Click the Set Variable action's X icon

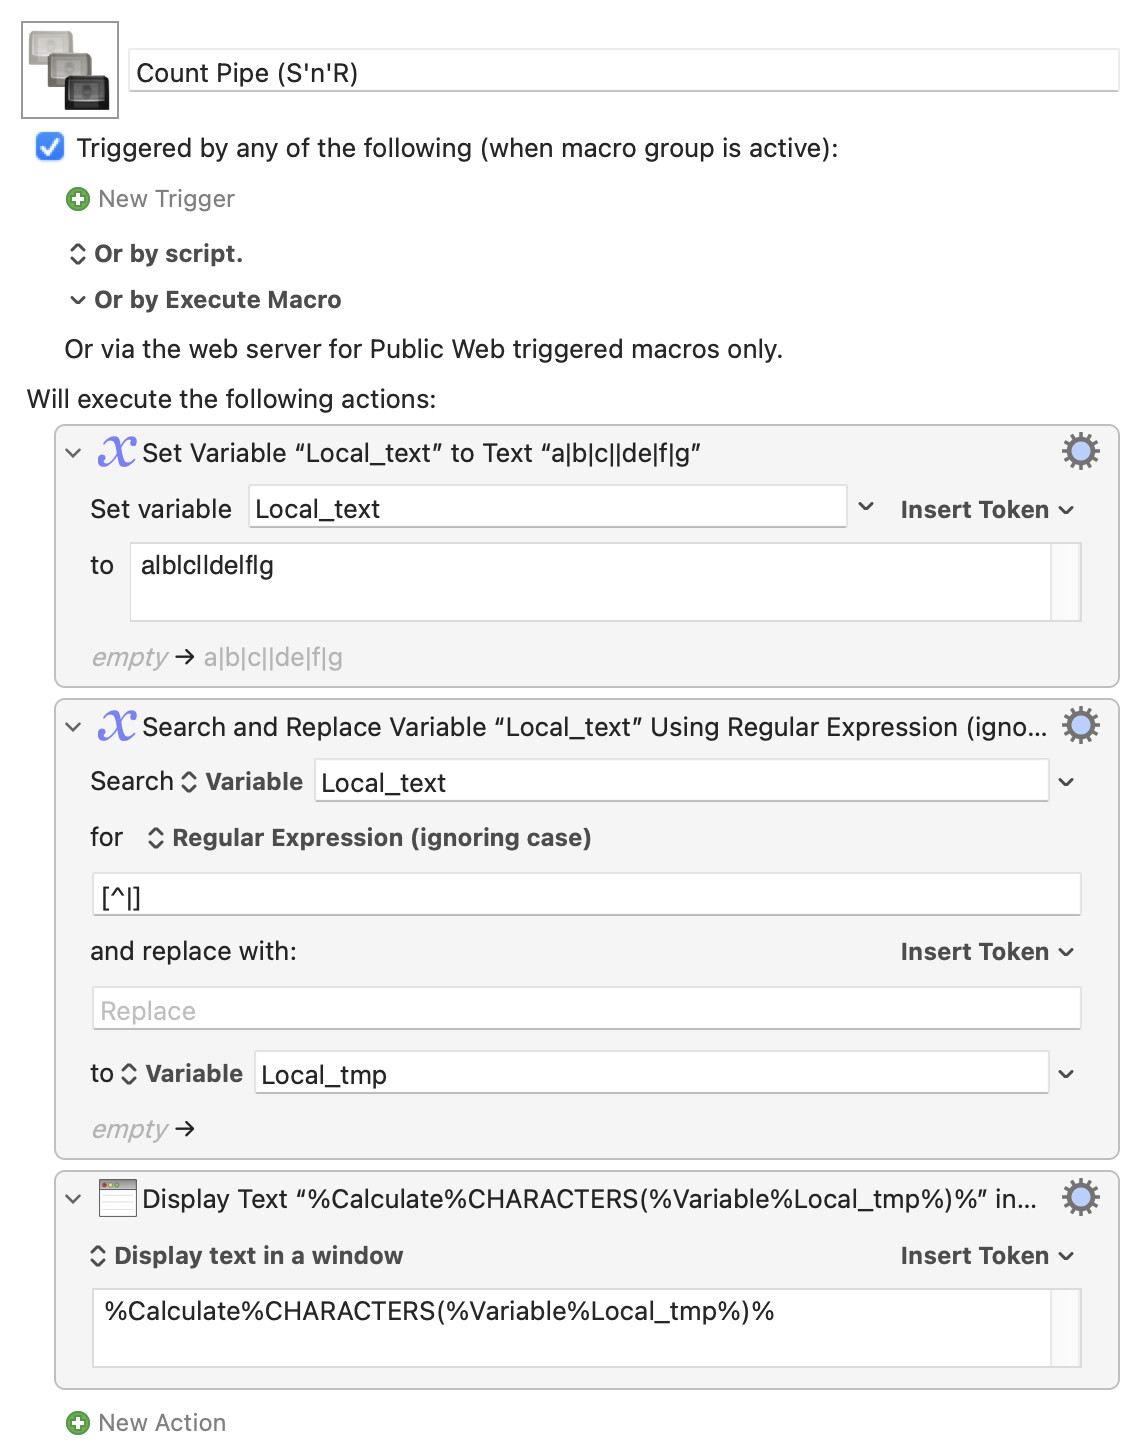pos(117,452)
